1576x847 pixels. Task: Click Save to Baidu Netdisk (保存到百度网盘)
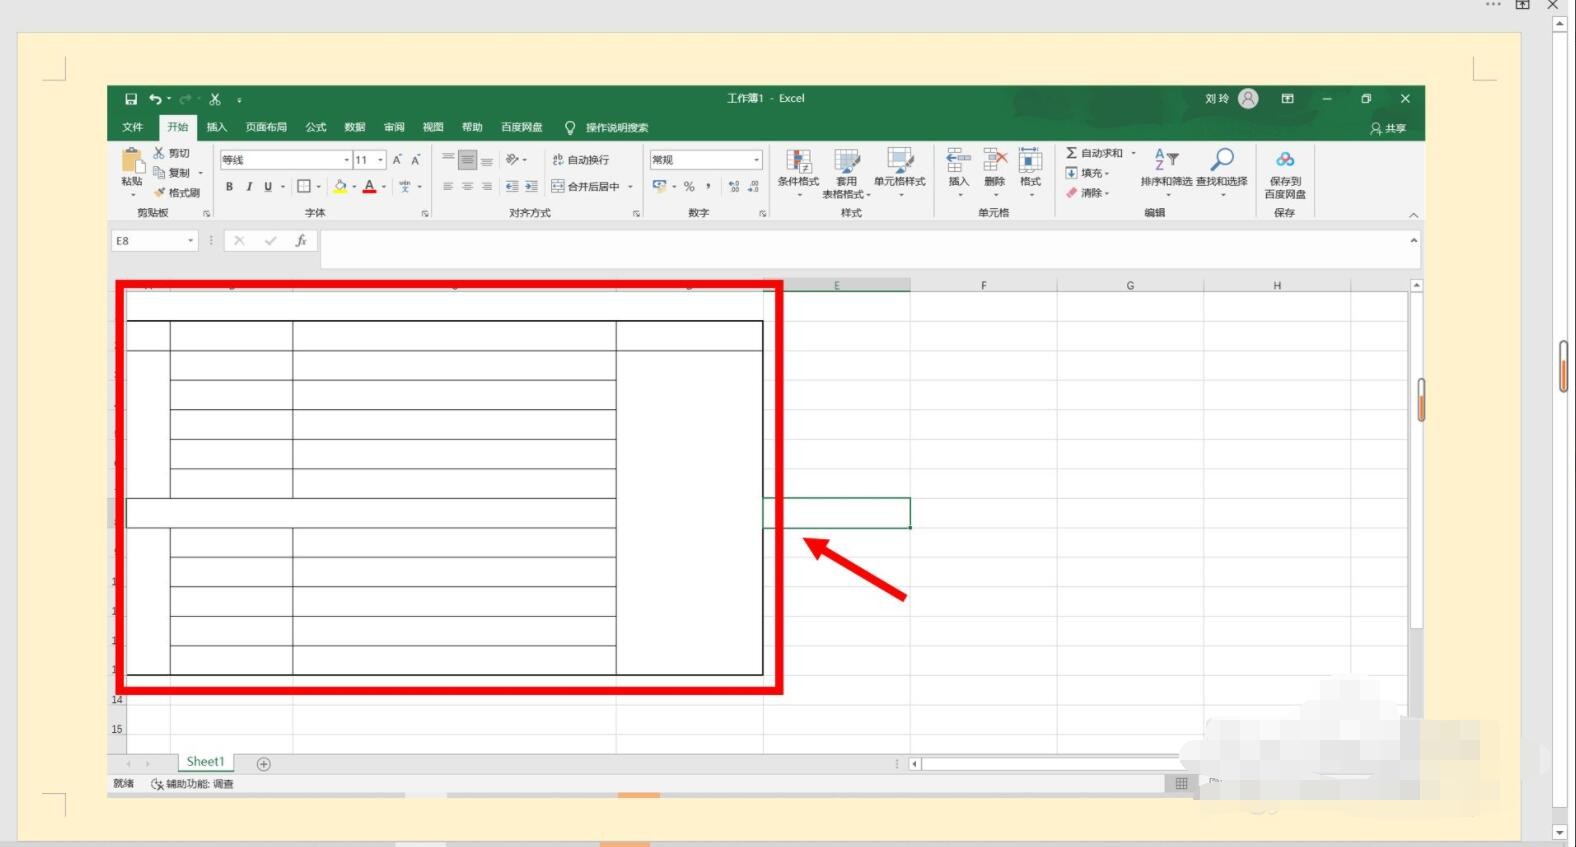pyautogui.click(x=1285, y=173)
